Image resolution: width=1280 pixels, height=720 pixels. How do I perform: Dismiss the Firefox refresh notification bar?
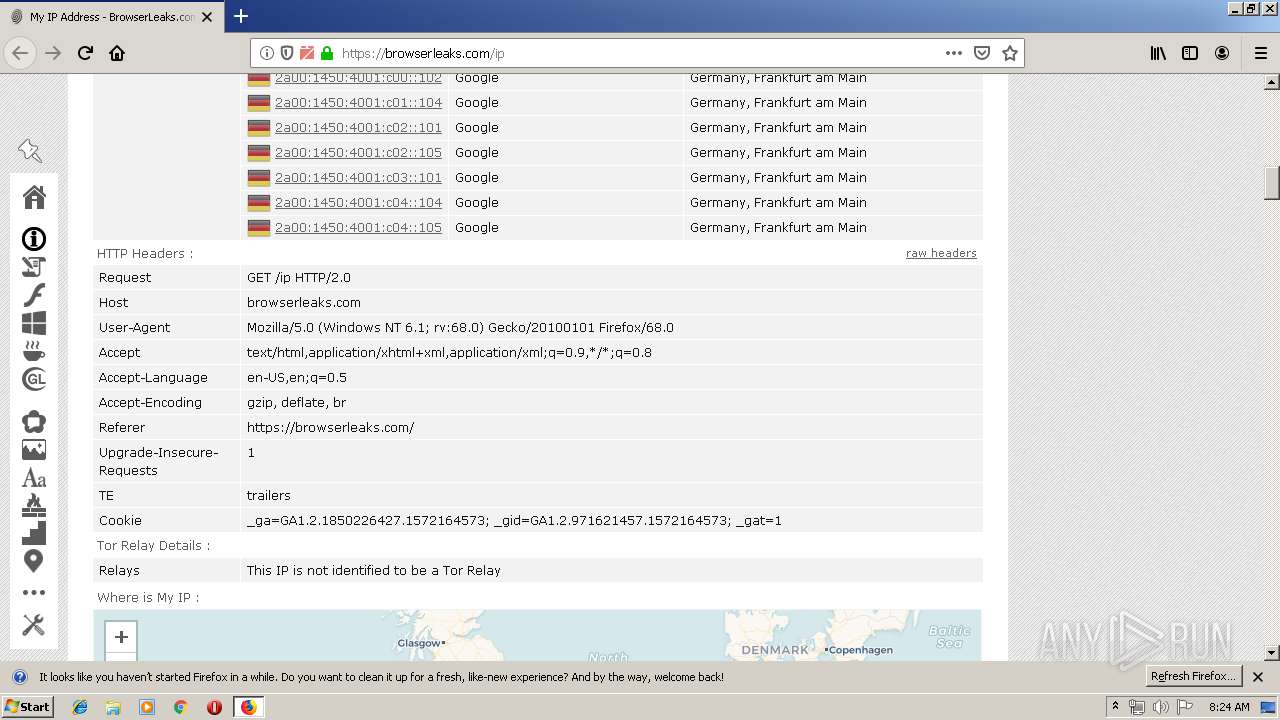tap(1258, 677)
